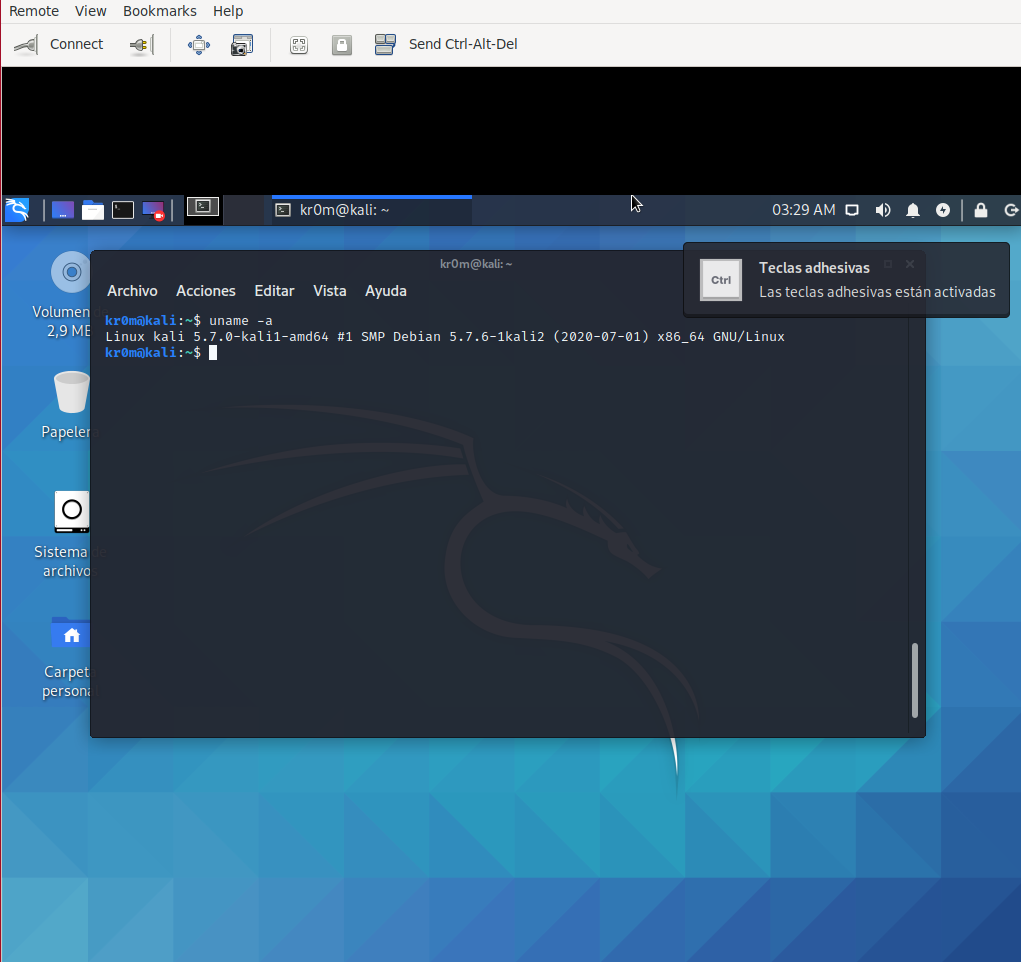Screen dimensions: 1021x962
Task: Click the terminal vertical scrollbar handle
Action: click(915, 680)
